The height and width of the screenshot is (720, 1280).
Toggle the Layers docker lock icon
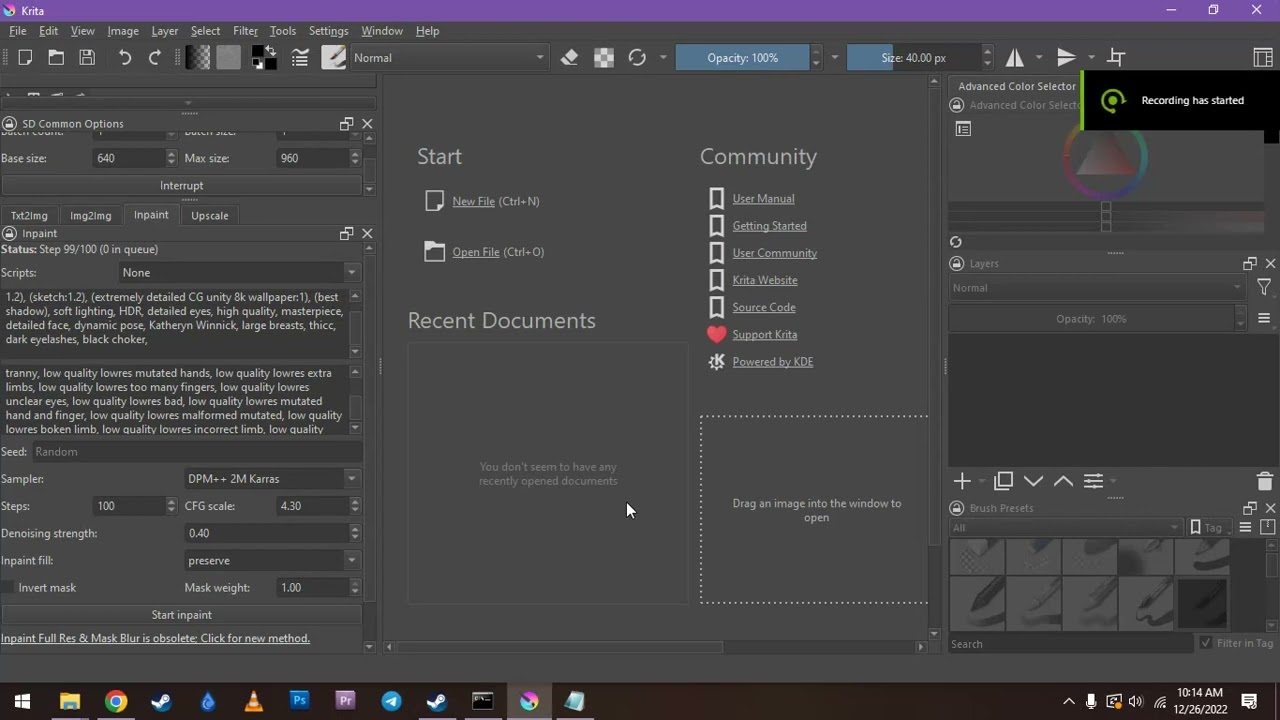[x=957, y=264]
